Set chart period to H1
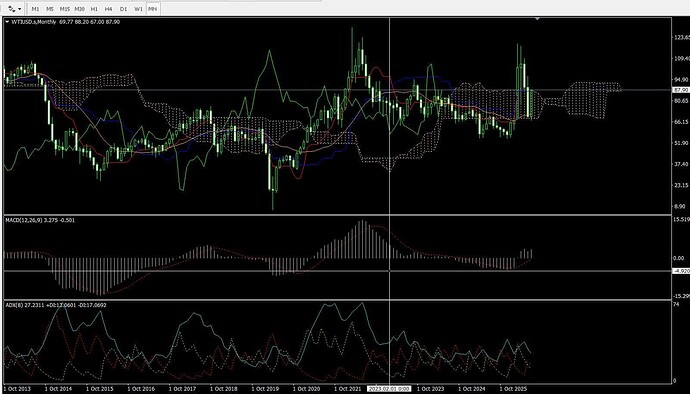690x394 pixels. tap(94, 9)
